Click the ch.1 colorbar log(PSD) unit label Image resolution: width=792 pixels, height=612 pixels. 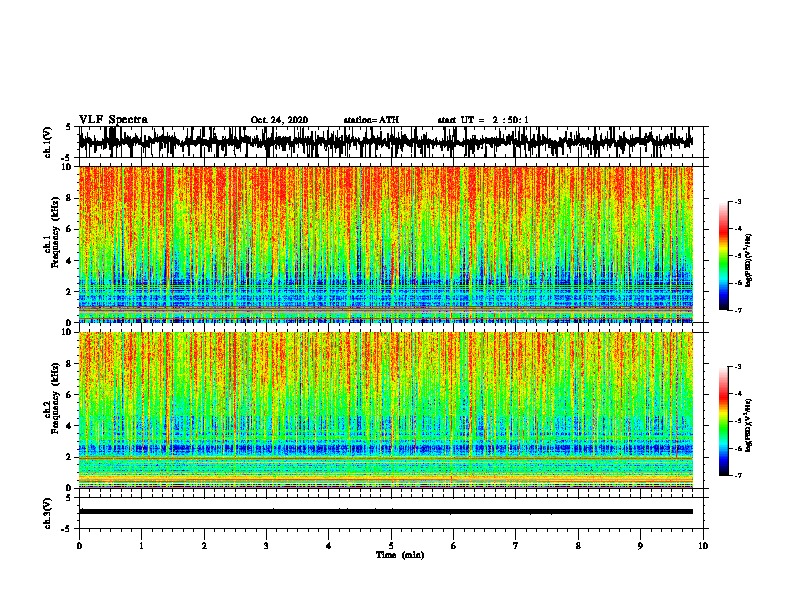(749, 260)
